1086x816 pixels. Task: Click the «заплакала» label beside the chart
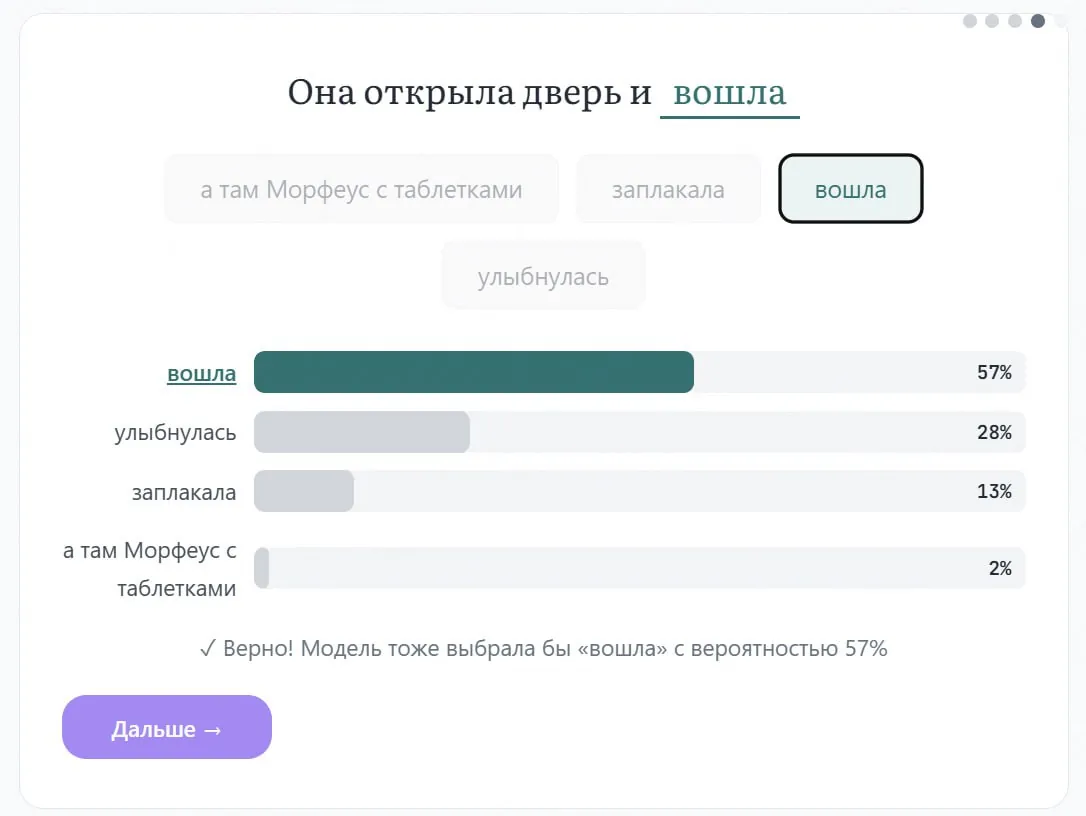tap(184, 492)
